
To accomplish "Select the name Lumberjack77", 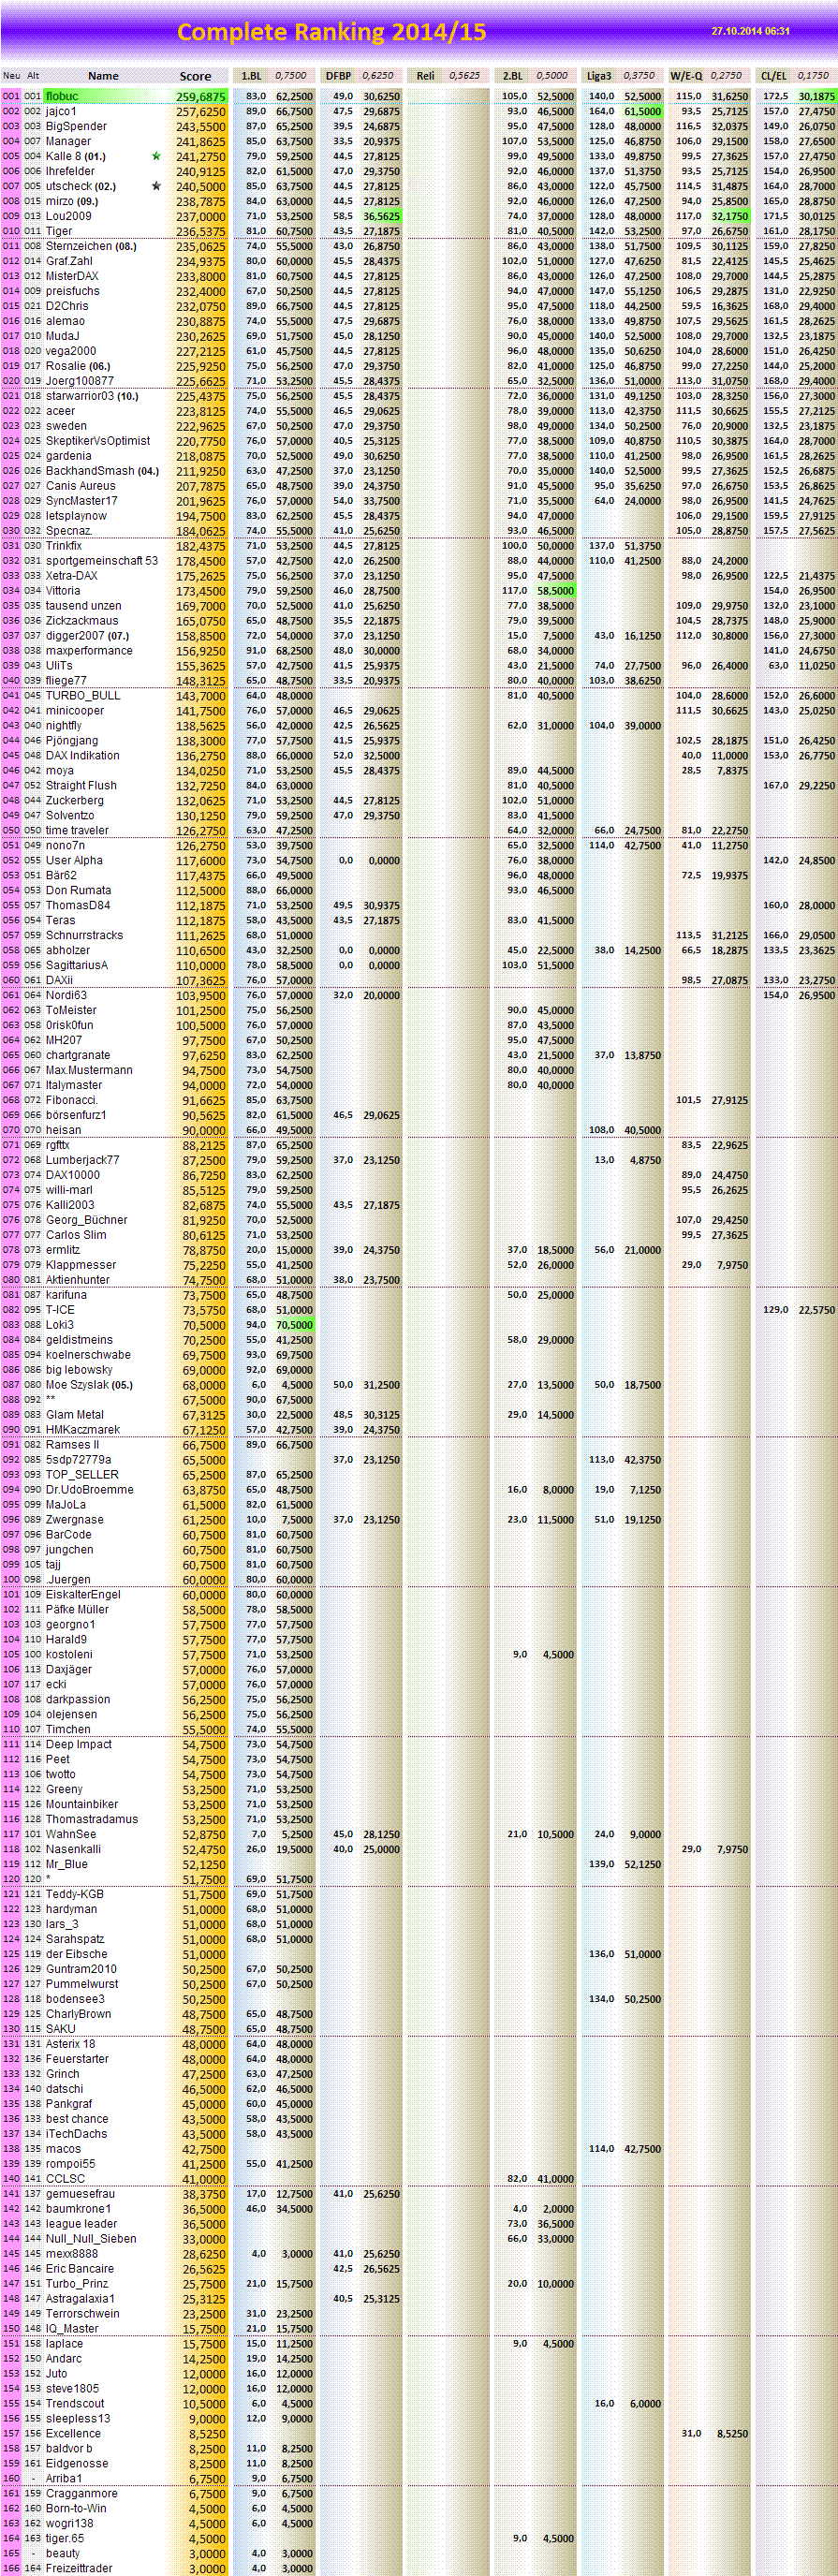I will [x=82, y=1160].
